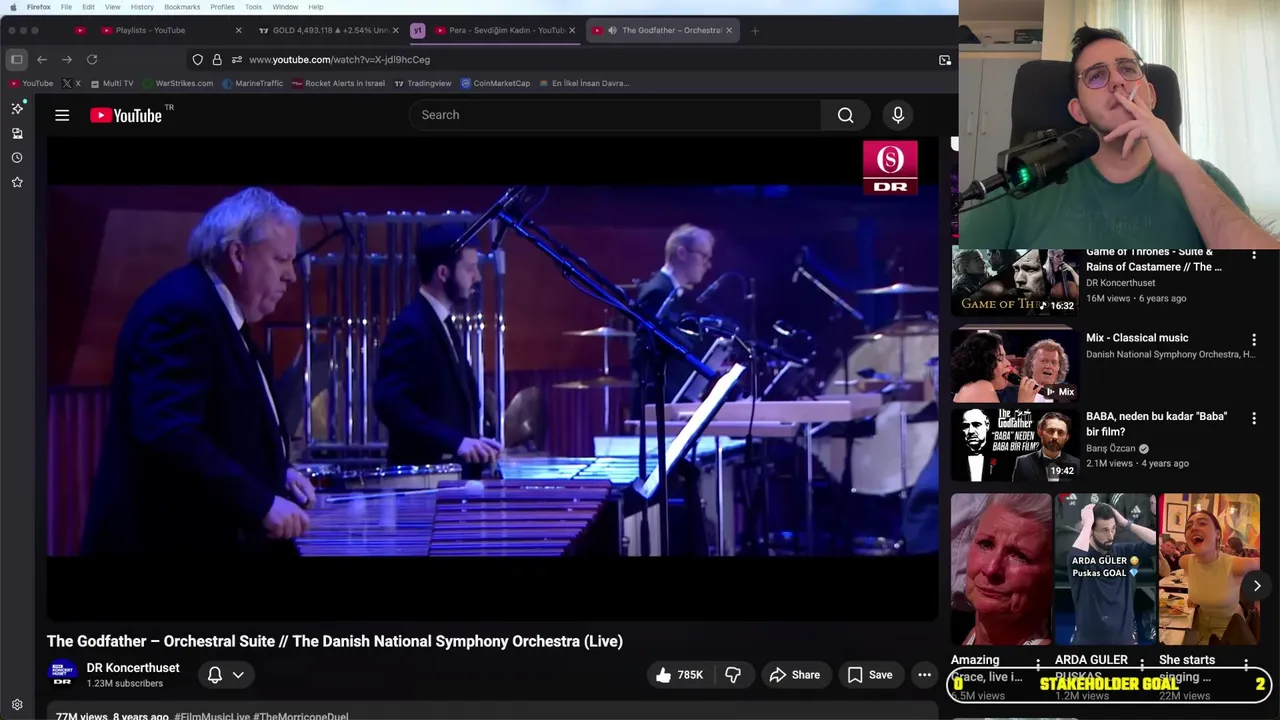Image resolution: width=1280 pixels, height=720 pixels.
Task: Open synced tabs icon in Firefox sidebar
Action: coord(17,133)
